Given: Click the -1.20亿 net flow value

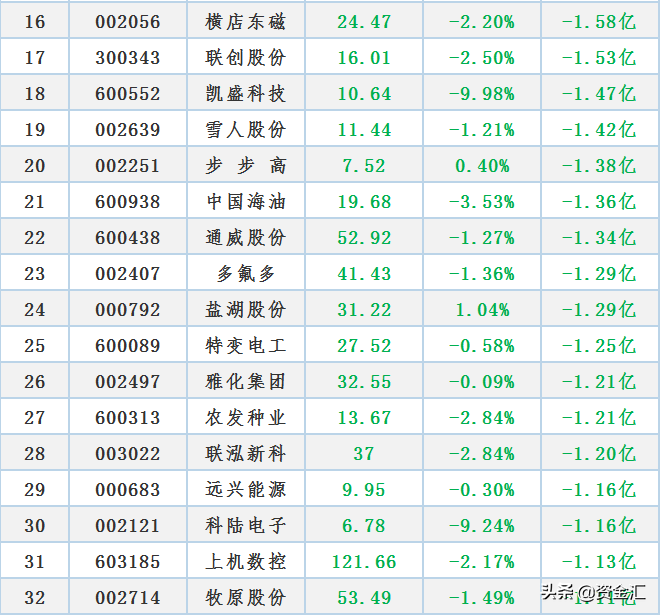Looking at the screenshot, I should [x=599, y=454].
